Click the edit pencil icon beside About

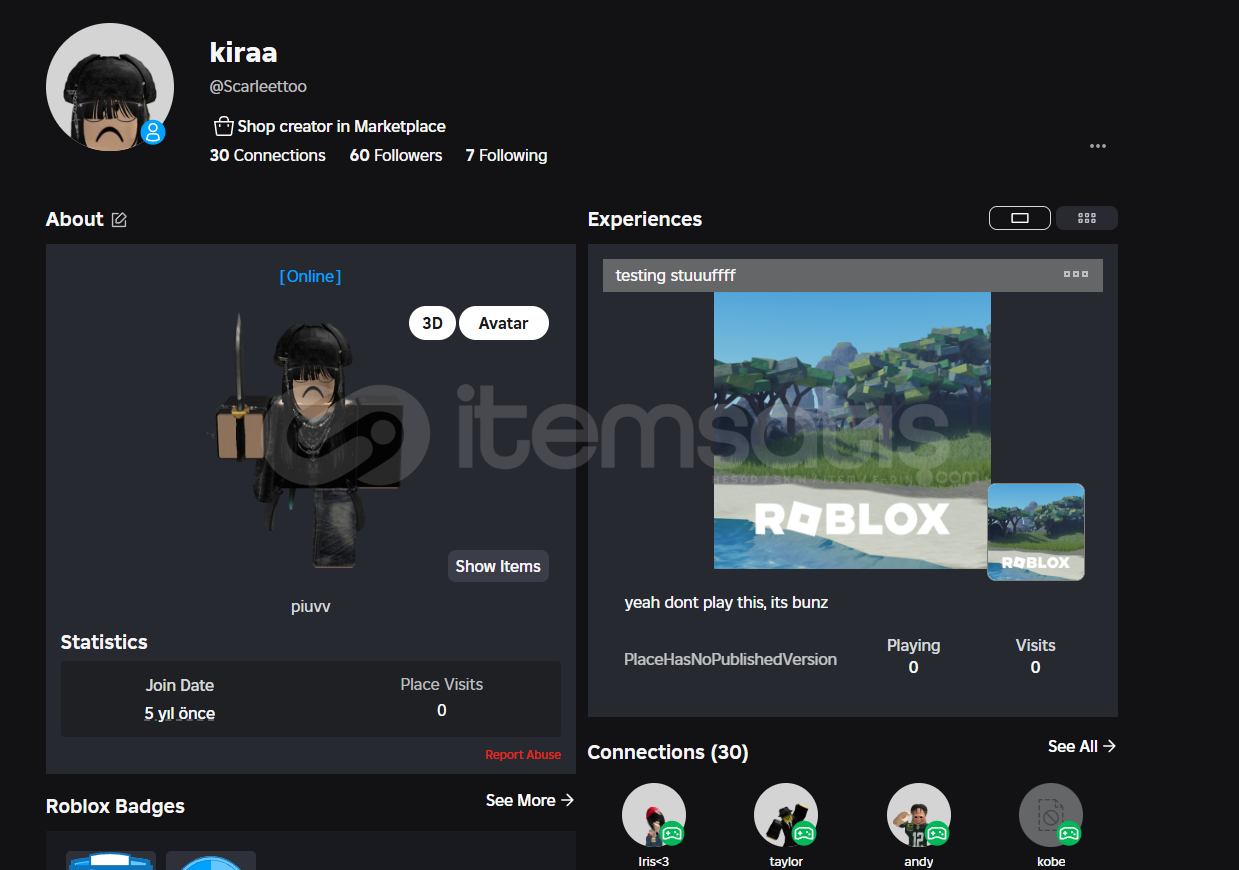click(x=119, y=220)
